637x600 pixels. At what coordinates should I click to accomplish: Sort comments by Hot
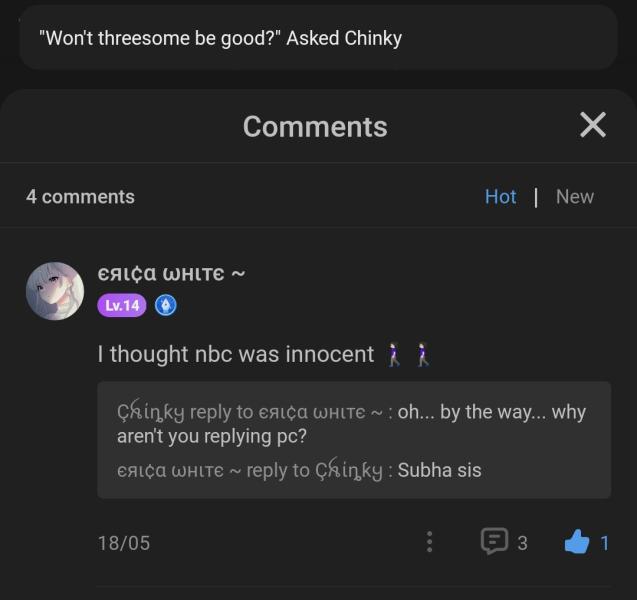[500, 197]
